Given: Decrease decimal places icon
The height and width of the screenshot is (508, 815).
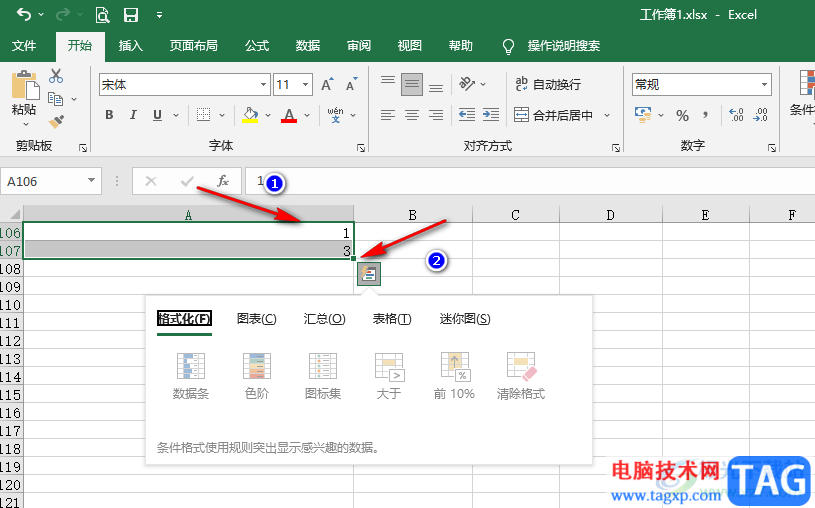Looking at the screenshot, I should point(760,115).
